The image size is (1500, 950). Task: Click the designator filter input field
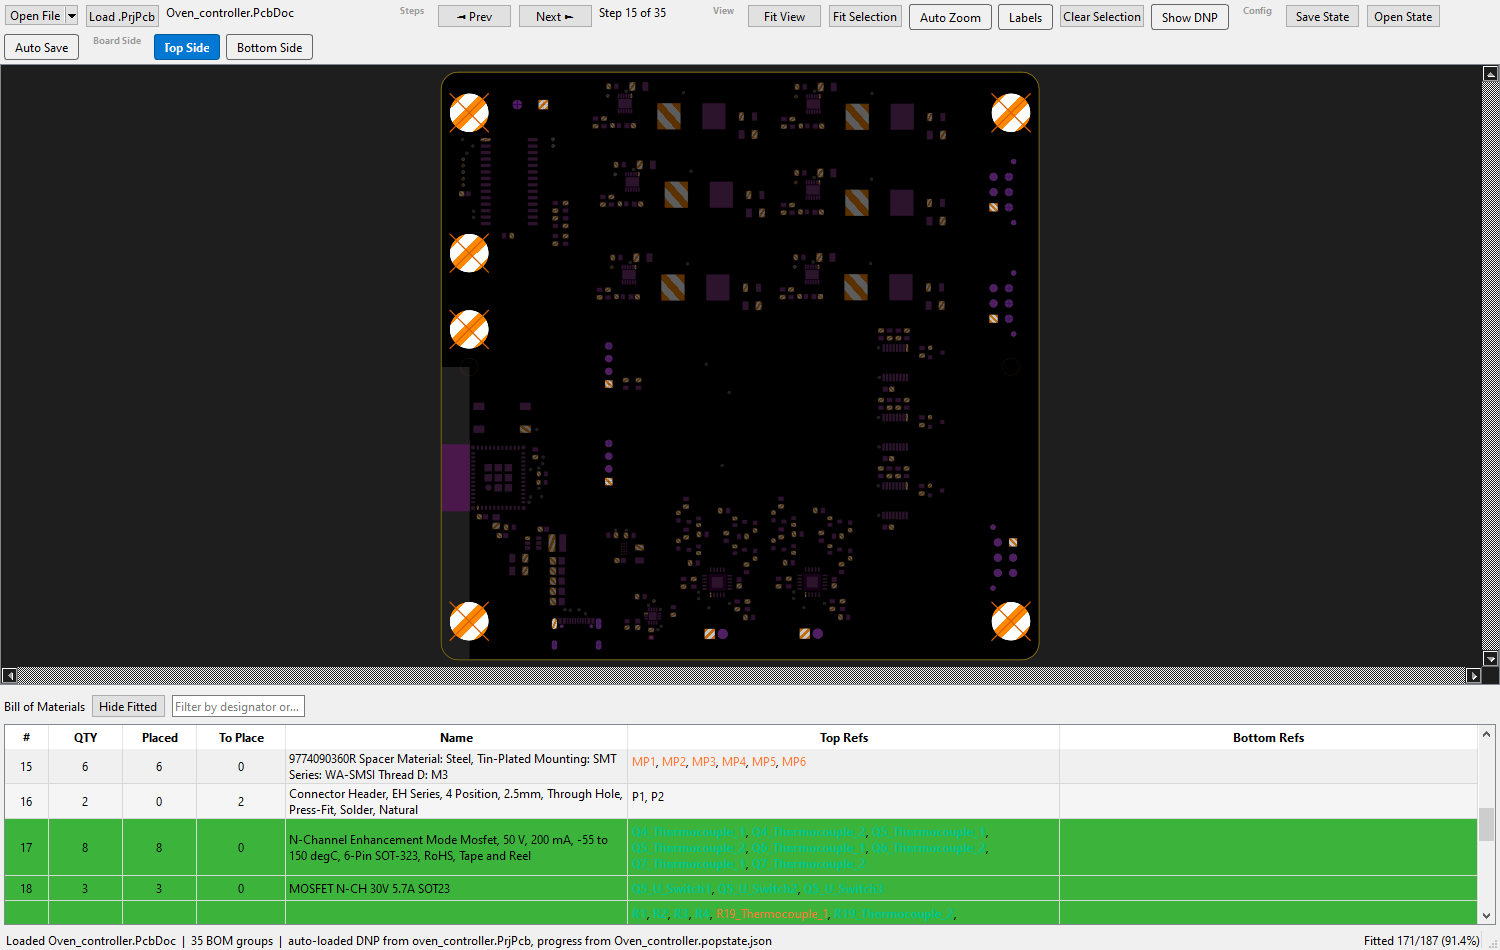click(x=238, y=706)
